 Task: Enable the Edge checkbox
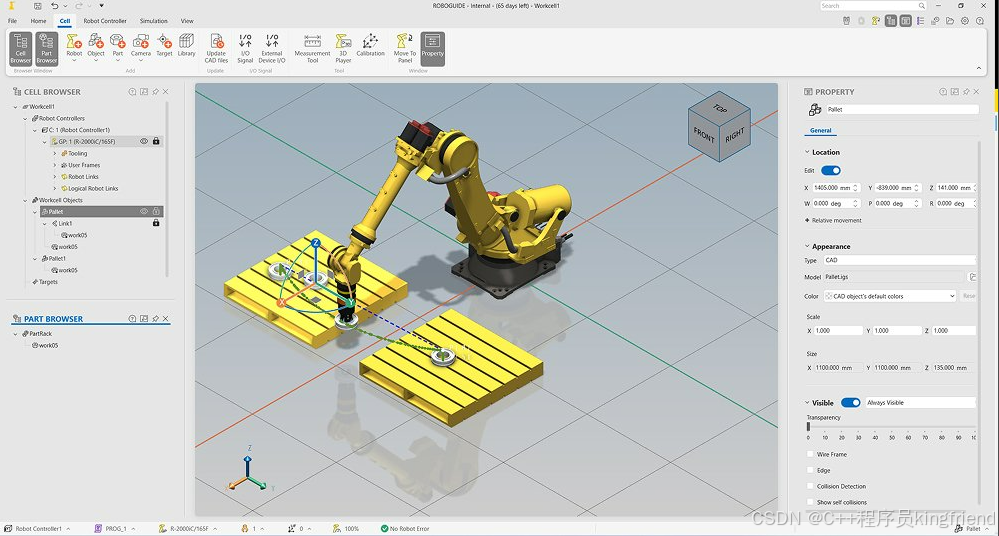tap(810, 470)
